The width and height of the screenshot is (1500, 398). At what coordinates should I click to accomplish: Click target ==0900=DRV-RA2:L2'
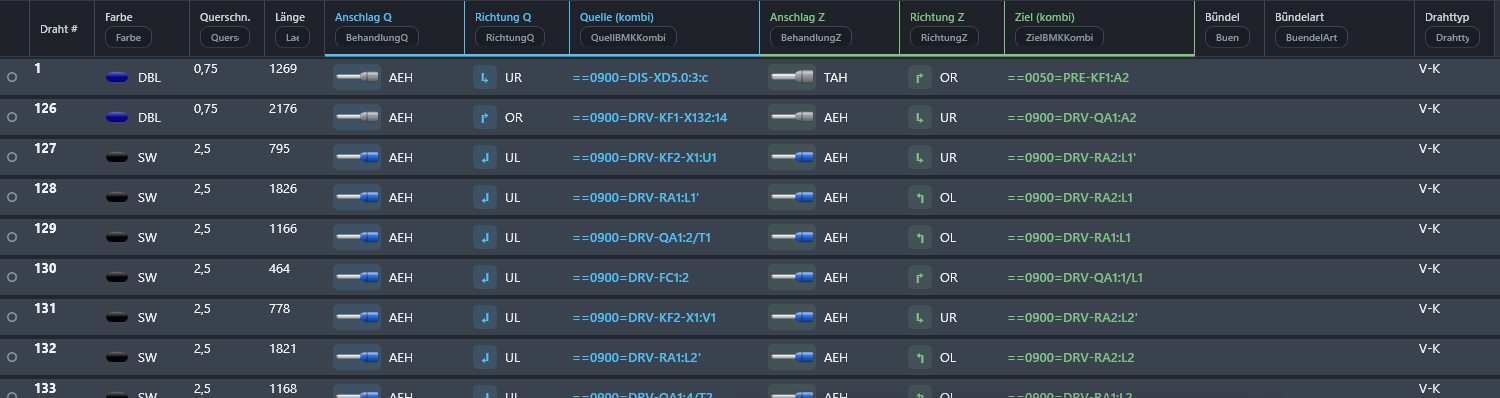click(1072, 318)
